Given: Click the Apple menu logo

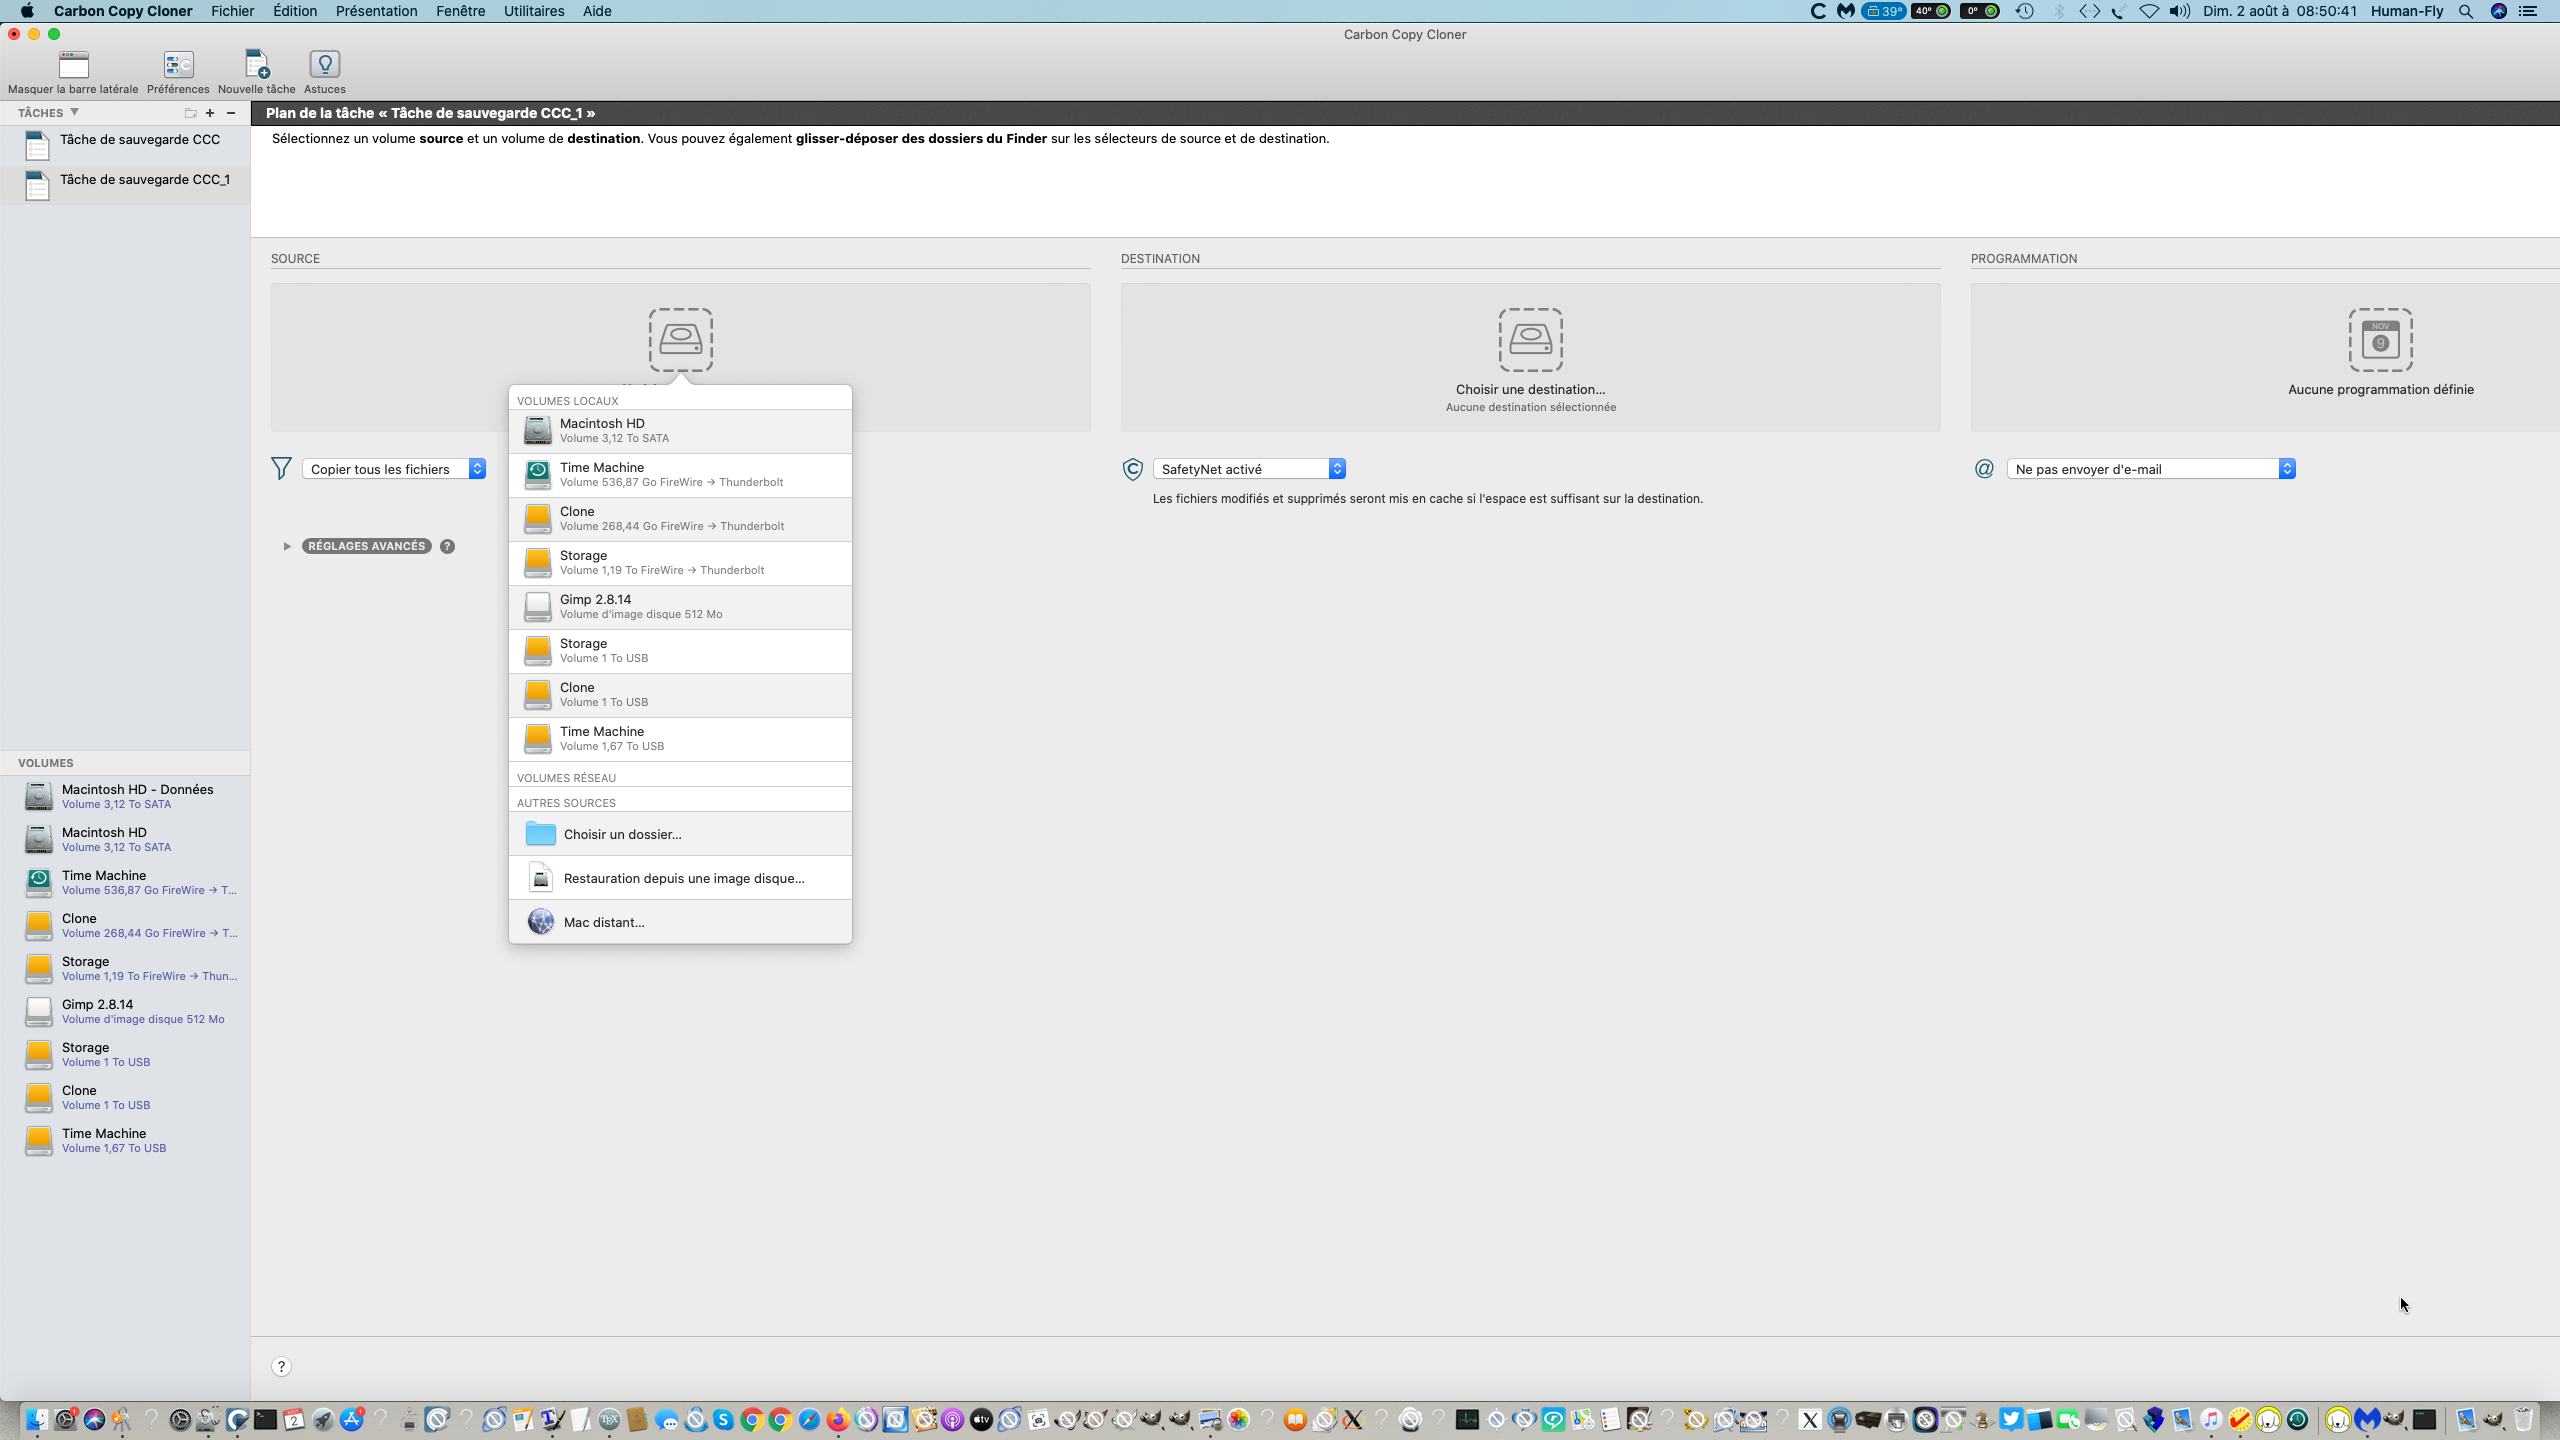Looking at the screenshot, I should pyautogui.click(x=27, y=11).
